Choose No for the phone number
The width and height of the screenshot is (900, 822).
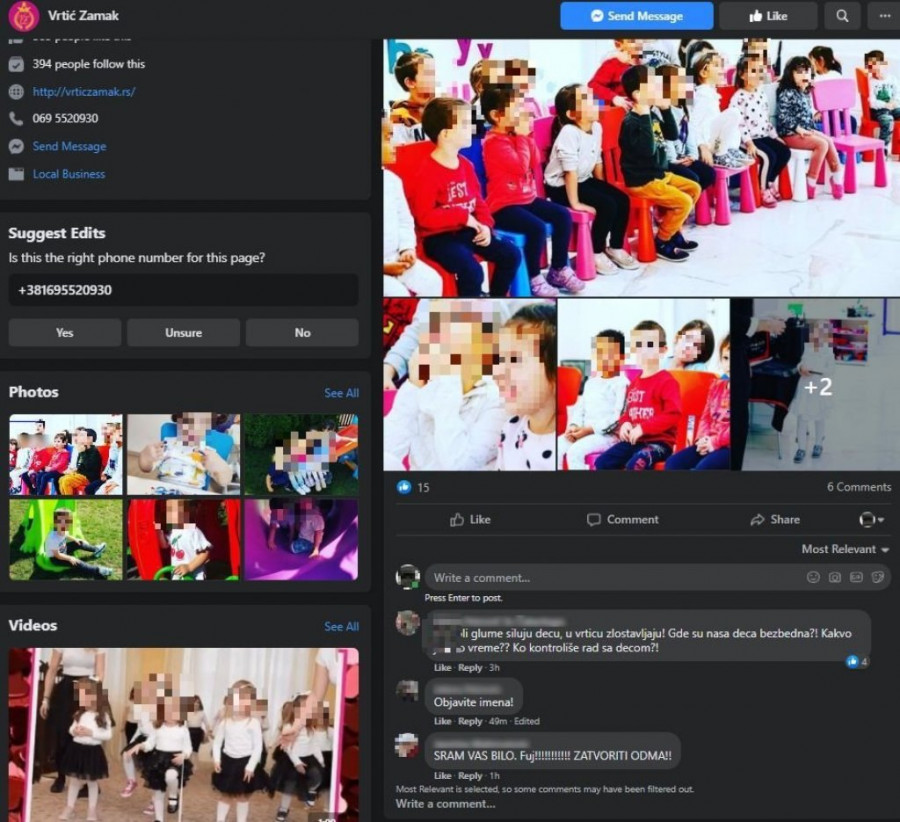click(x=302, y=333)
